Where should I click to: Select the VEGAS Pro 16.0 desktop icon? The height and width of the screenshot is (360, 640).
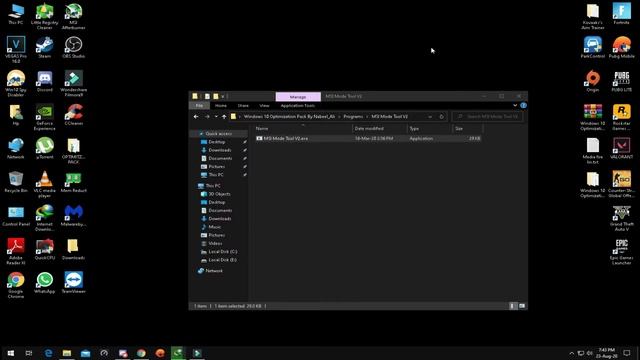click(16, 50)
